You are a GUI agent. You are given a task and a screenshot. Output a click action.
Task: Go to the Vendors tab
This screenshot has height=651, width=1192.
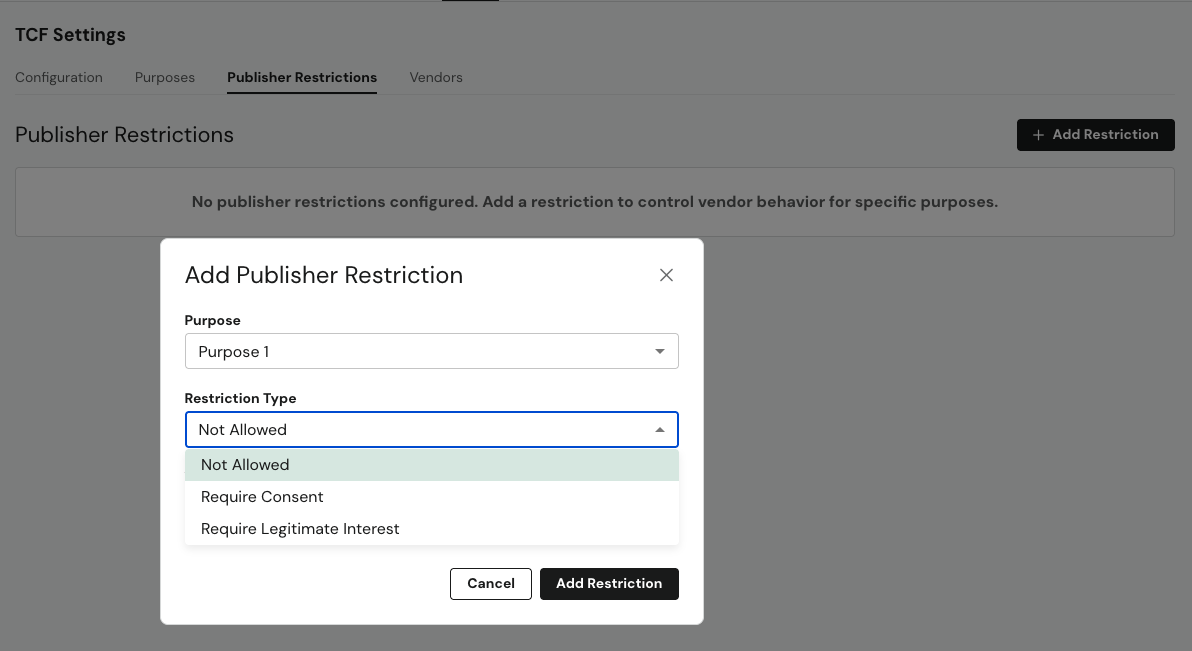[x=436, y=78]
